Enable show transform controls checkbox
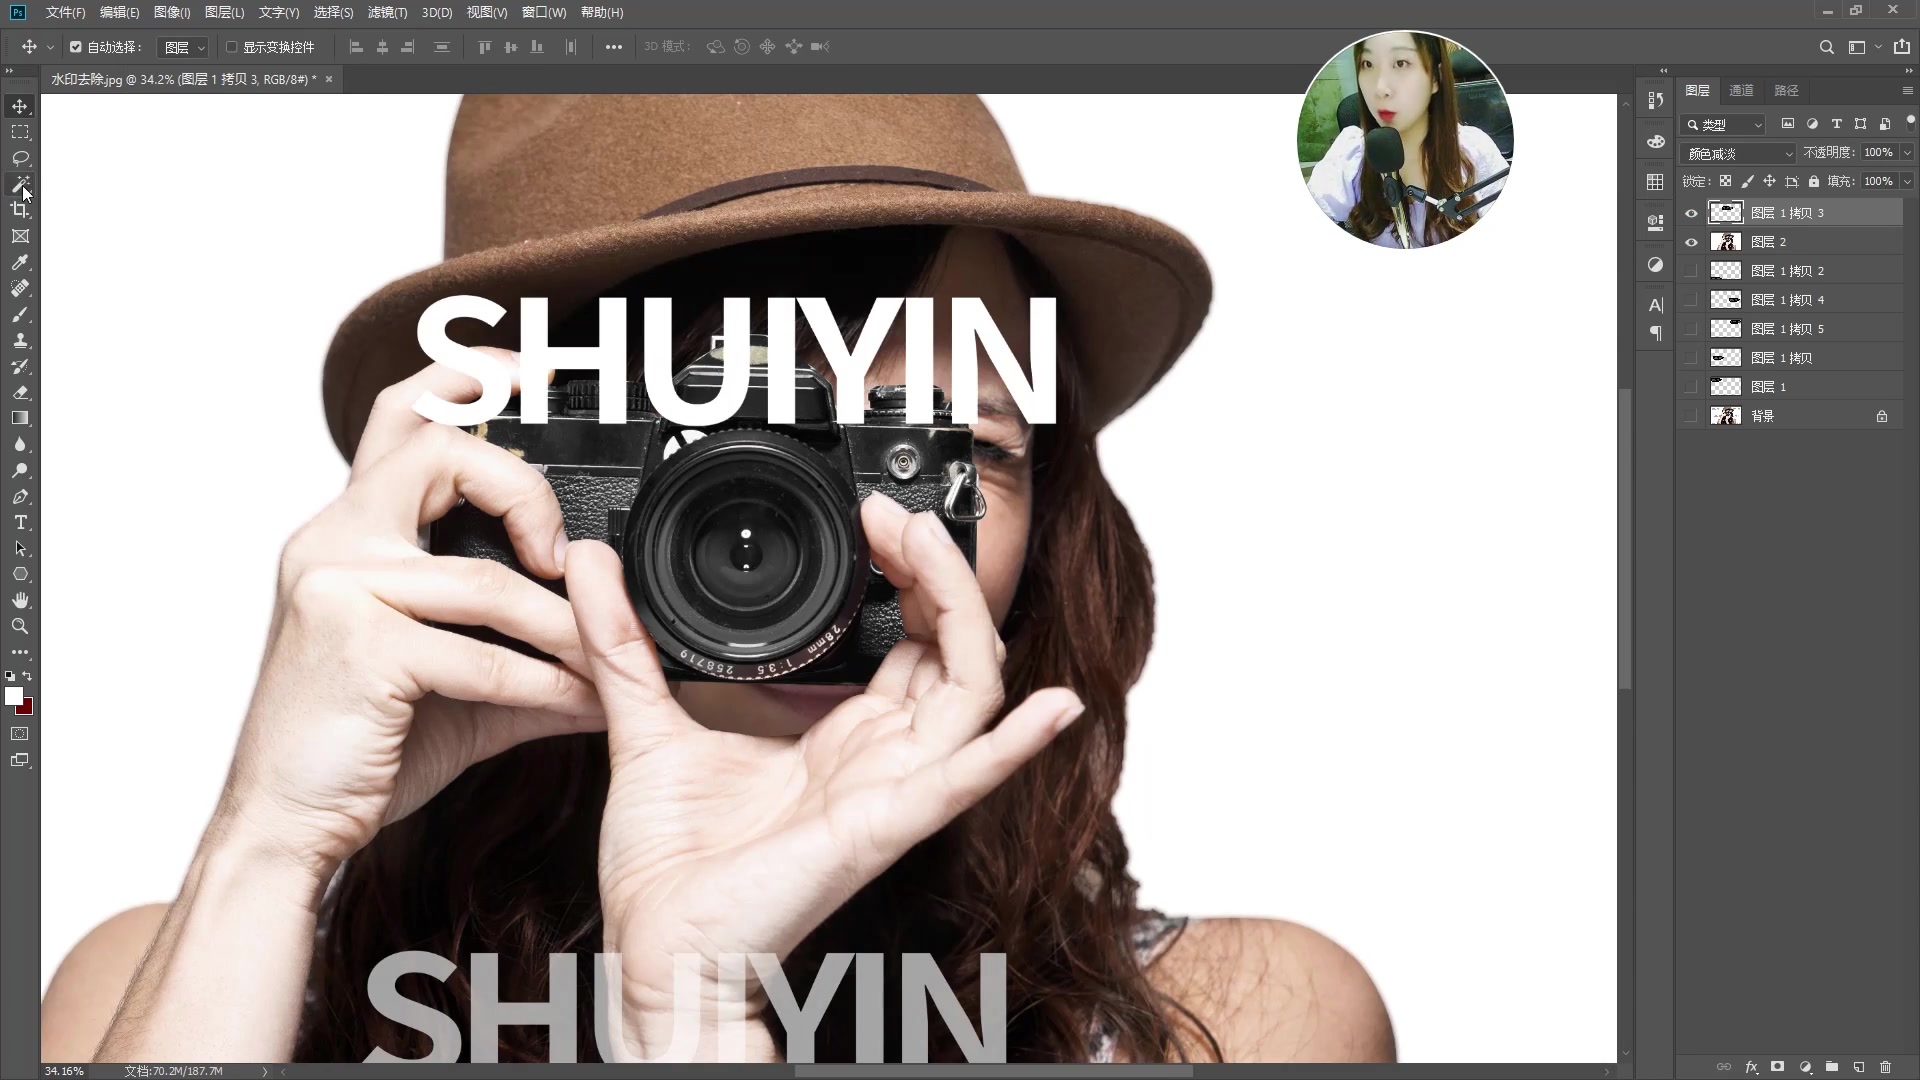The height and width of the screenshot is (1080, 1920). 232,47
